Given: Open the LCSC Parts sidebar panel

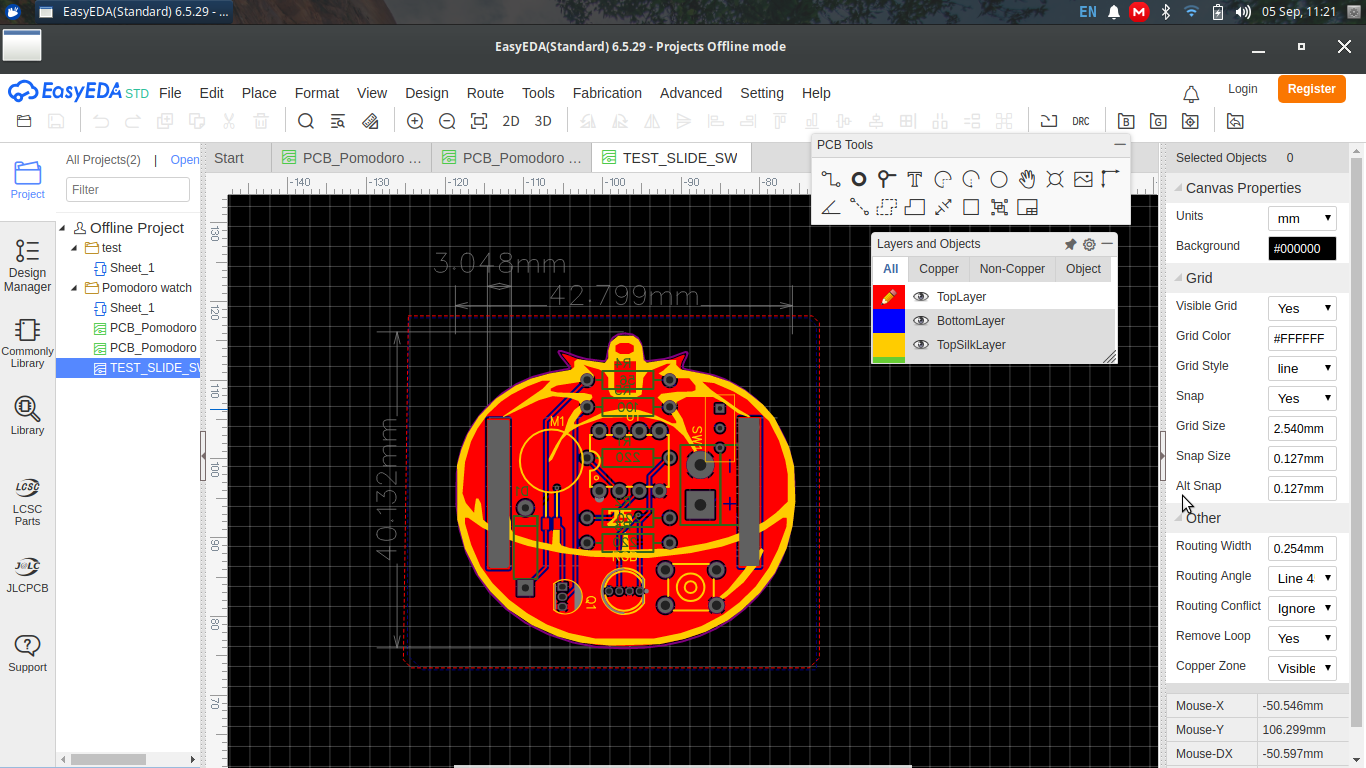Looking at the screenshot, I should pos(27,501).
